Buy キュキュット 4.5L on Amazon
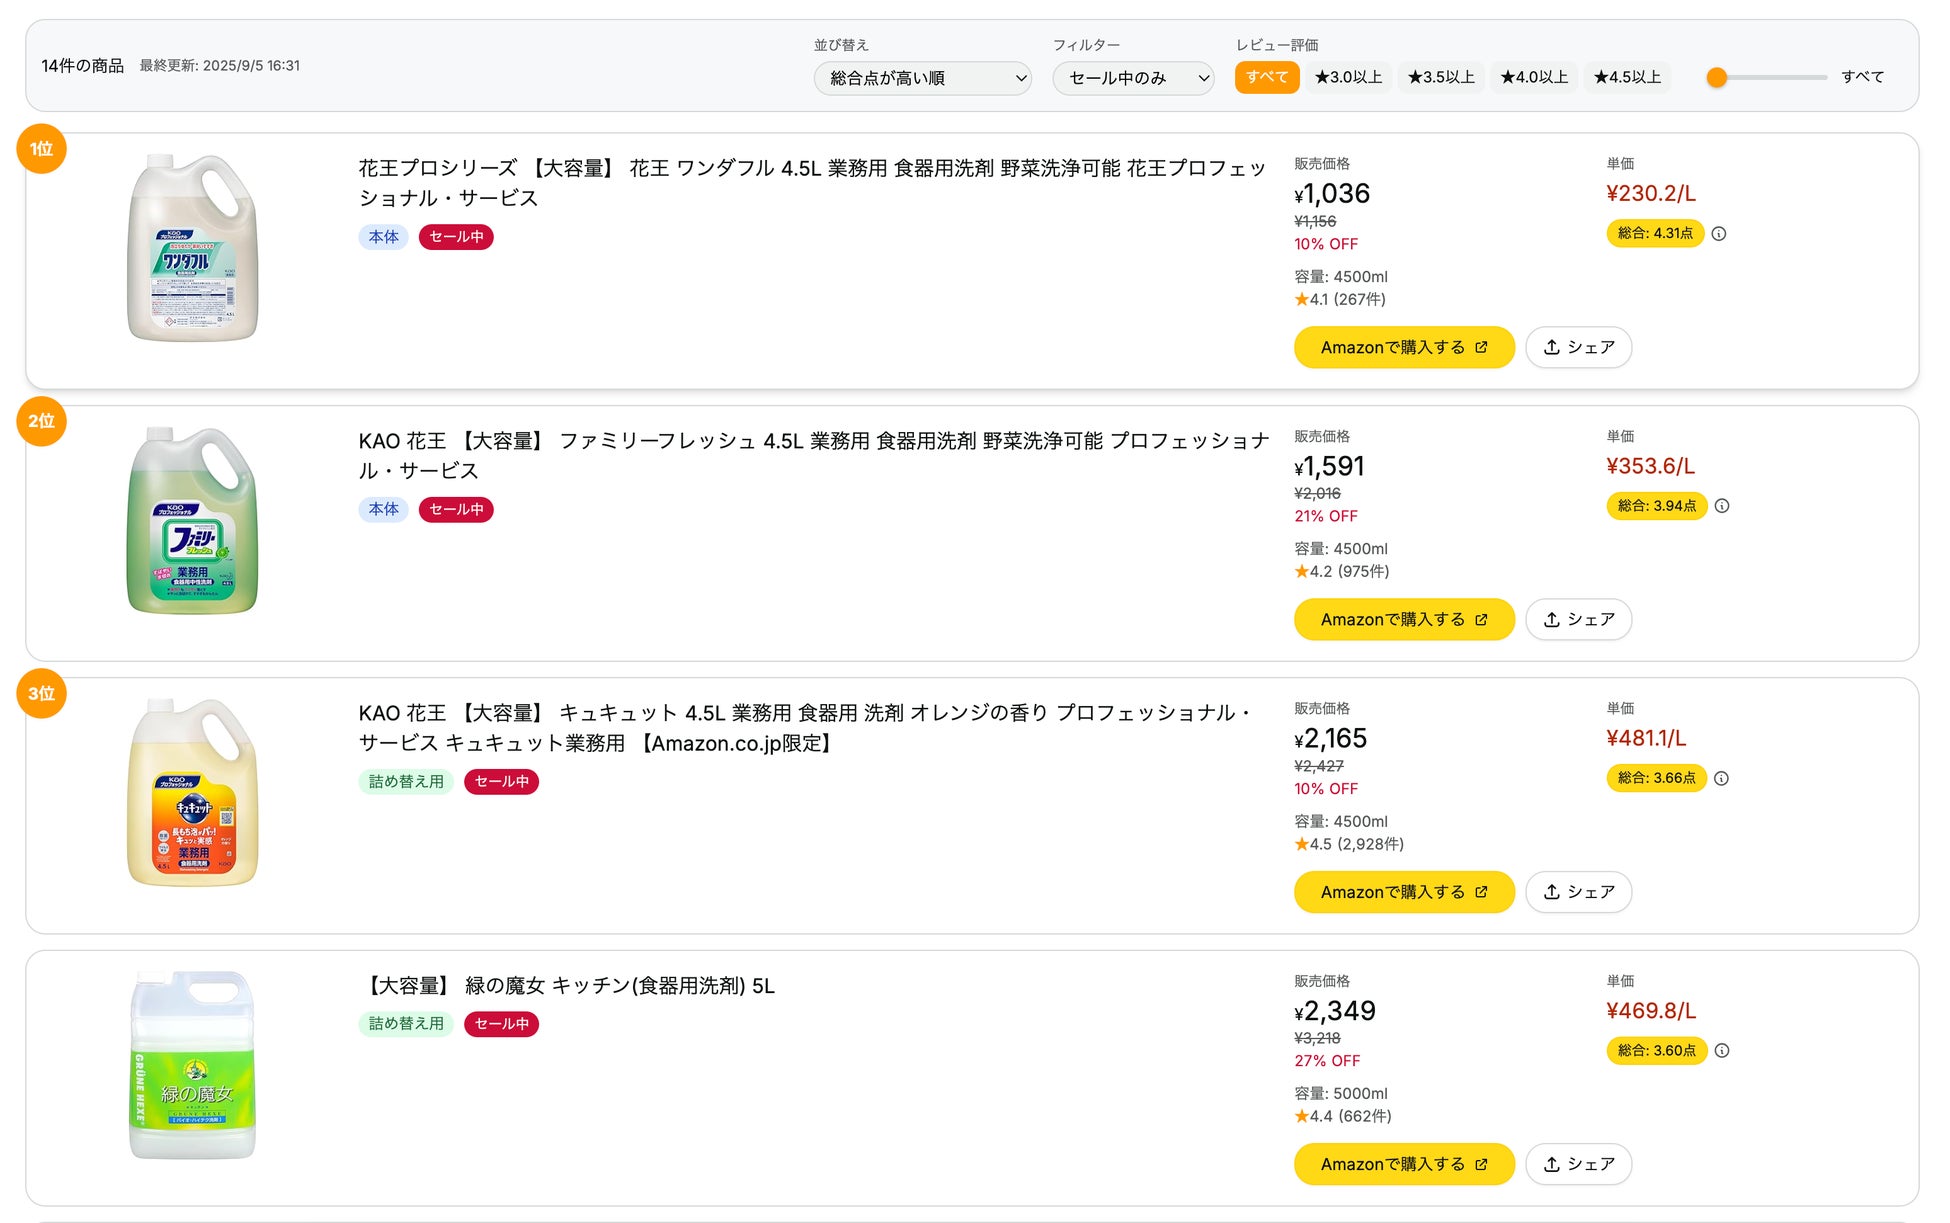This screenshot has height=1223, width=1950. pos(1404,892)
